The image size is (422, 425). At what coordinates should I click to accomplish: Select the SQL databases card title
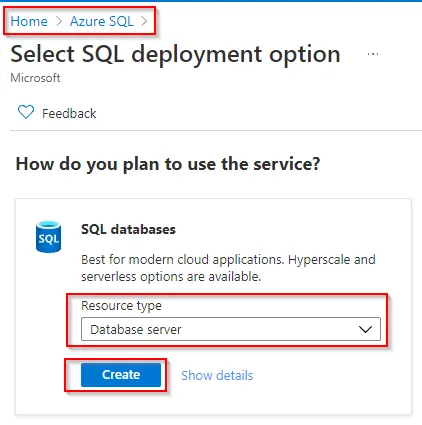[128, 229]
